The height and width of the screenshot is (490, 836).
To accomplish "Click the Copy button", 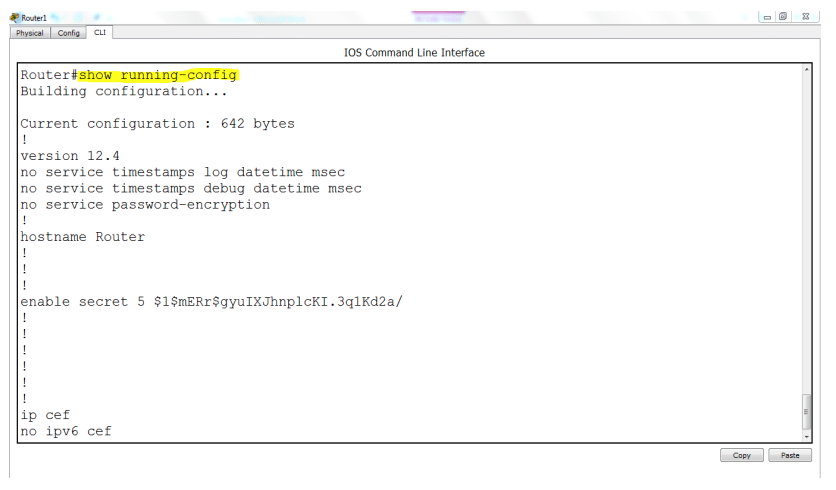I will click(741, 455).
